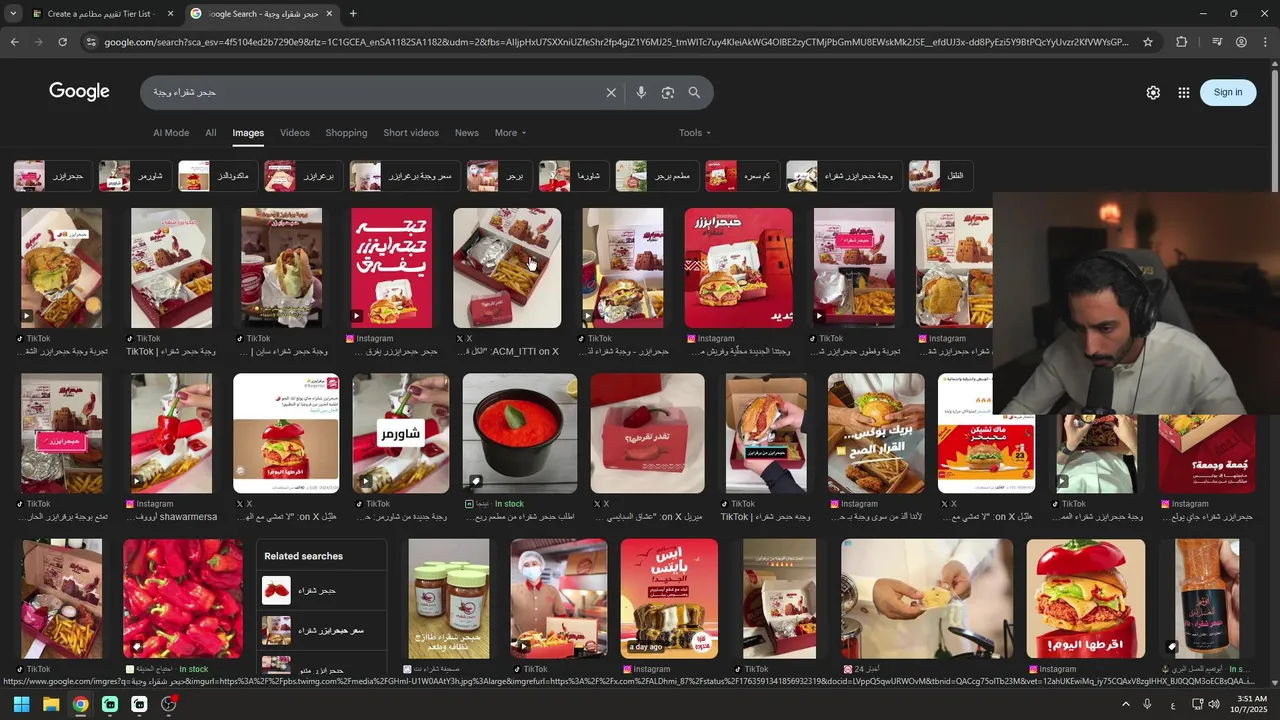
Task: Click the Sign in button
Action: [1228, 92]
